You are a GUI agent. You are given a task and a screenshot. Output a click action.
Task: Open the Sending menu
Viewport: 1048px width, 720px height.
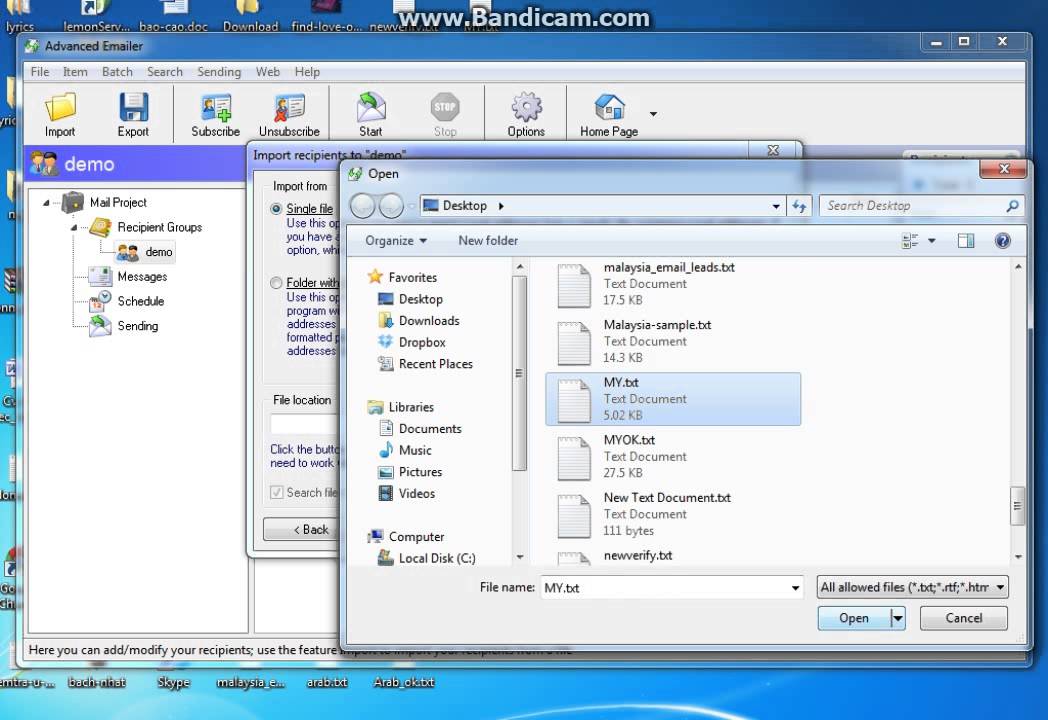[x=219, y=72]
